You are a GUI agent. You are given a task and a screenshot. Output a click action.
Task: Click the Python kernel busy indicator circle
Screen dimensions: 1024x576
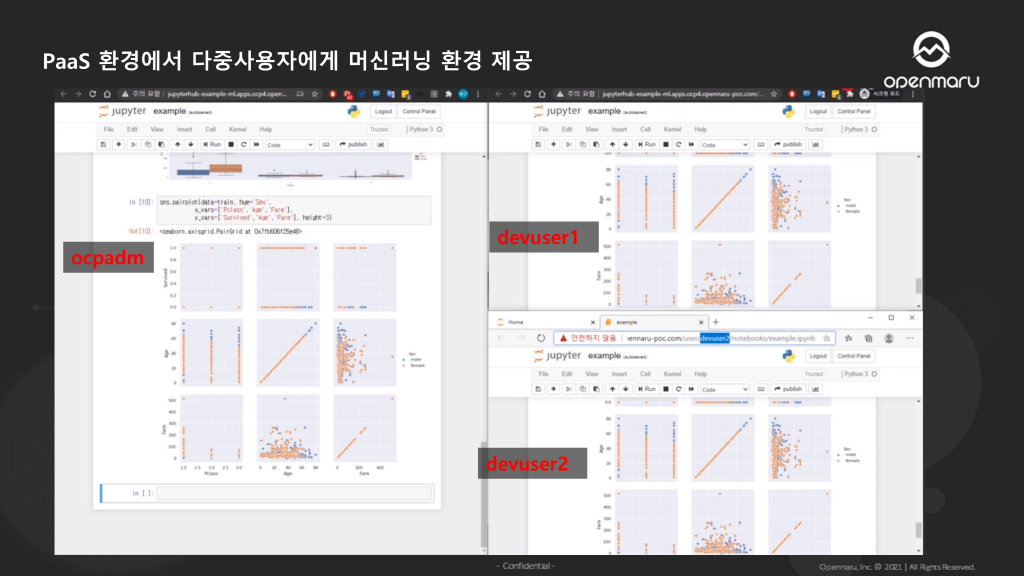(x=438, y=130)
